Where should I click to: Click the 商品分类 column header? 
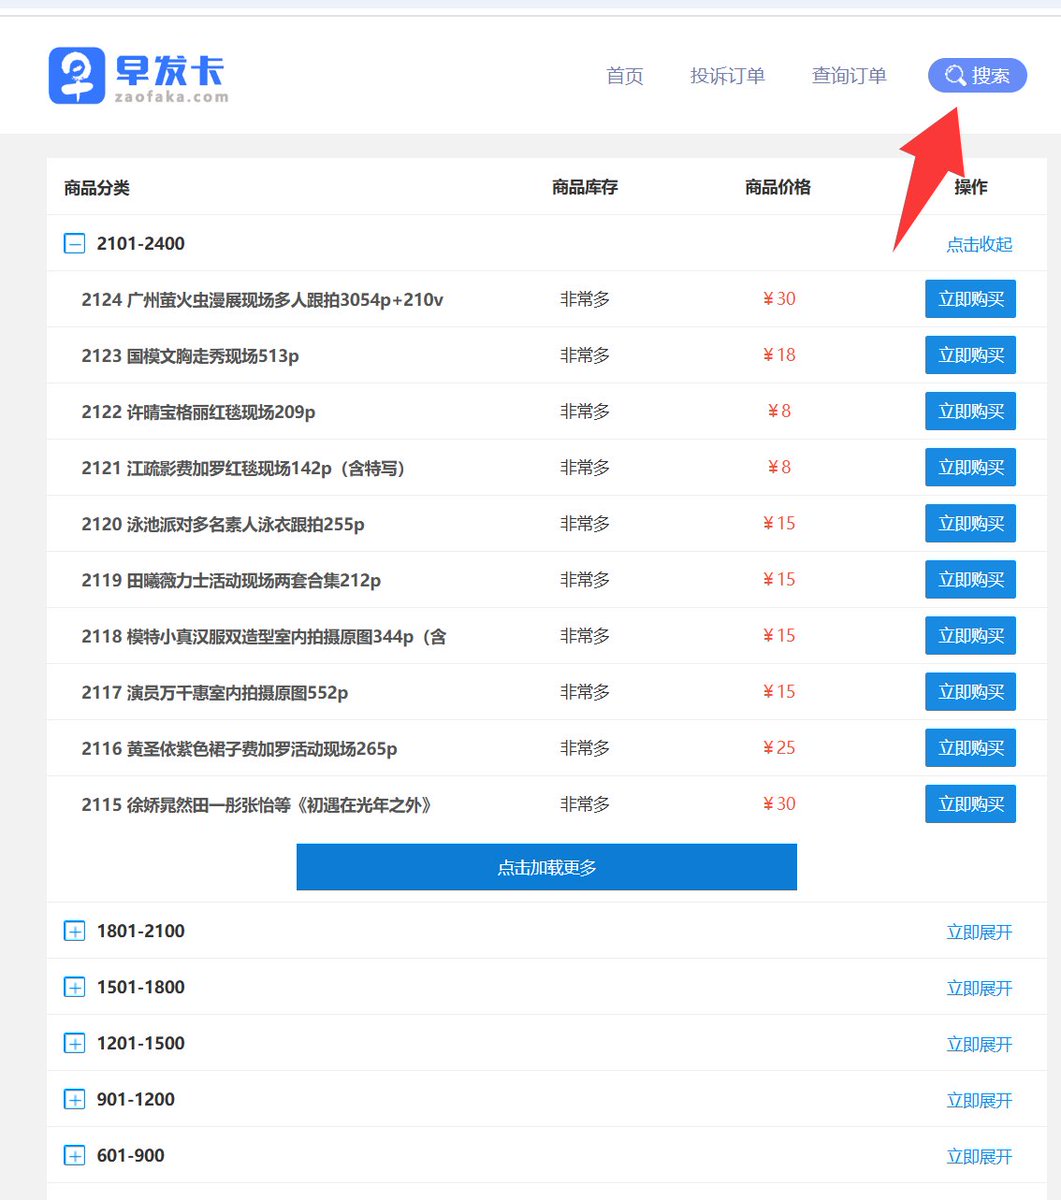click(97, 188)
